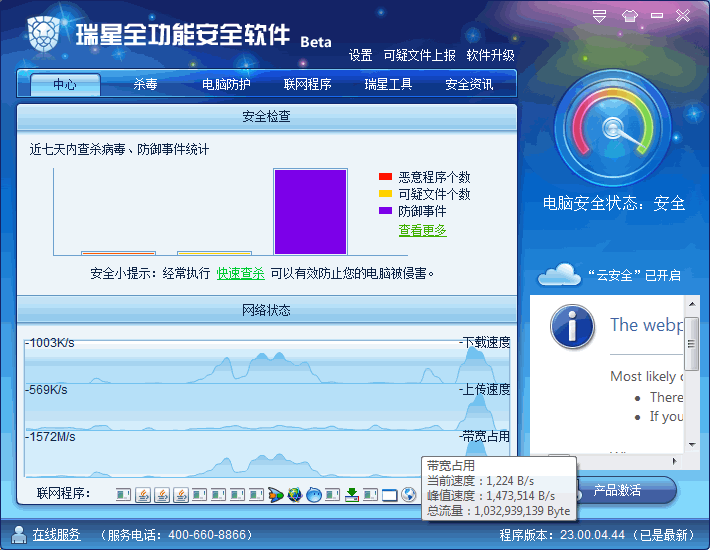Click the 1003K/s download scale label

pyautogui.click(x=50, y=343)
